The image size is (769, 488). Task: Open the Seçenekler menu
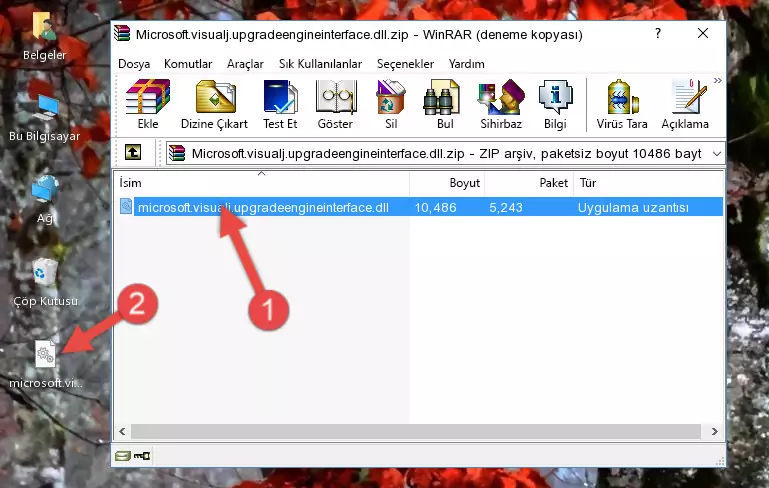(405, 64)
